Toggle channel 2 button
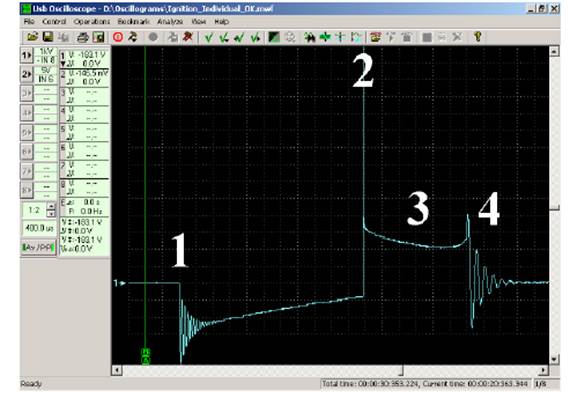This screenshot has width=570, height=398. (27, 75)
